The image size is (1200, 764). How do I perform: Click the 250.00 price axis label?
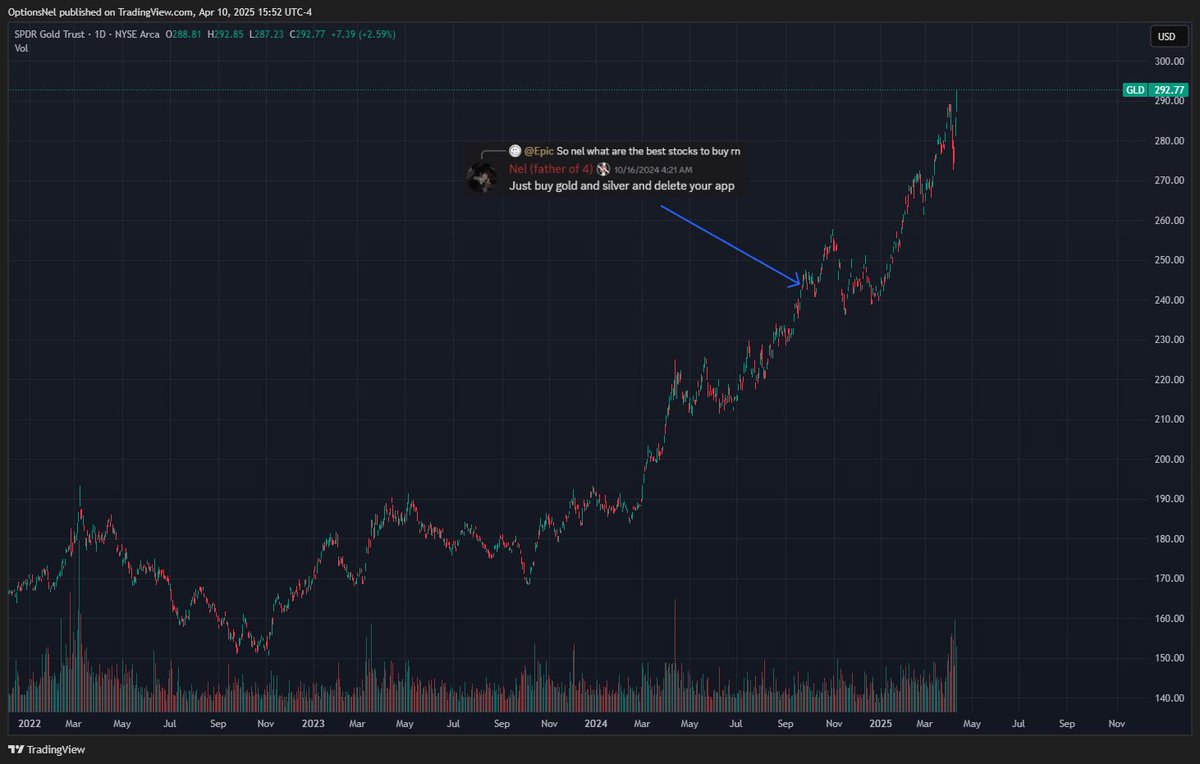pyautogui.click(x=1169, y=260)
